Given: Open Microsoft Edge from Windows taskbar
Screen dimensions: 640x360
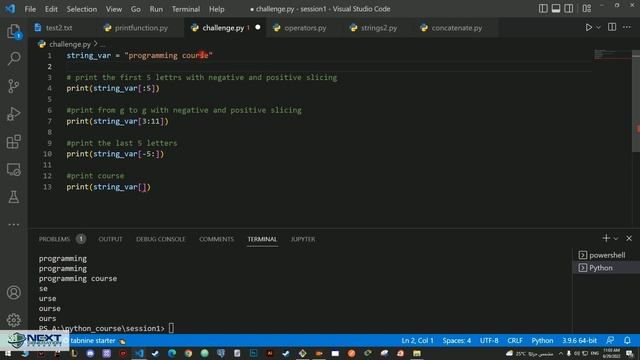Looking at the screenshot, I should (x=172, y=353).
